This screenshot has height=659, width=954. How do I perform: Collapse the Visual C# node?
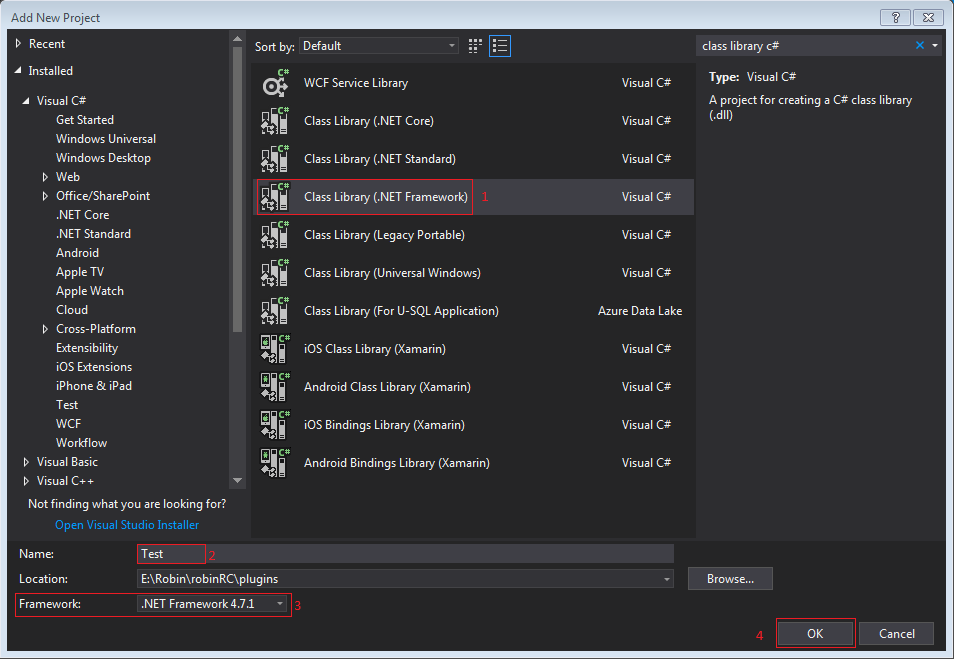26,101
